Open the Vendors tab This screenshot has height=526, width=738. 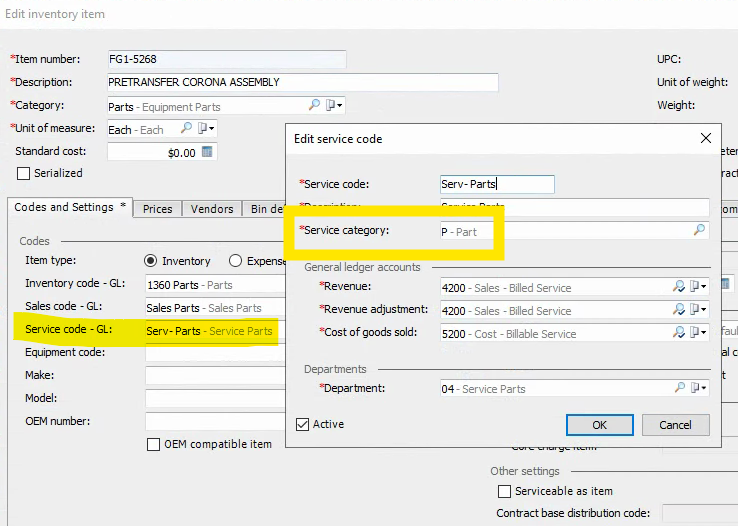(x=212, y=209)
